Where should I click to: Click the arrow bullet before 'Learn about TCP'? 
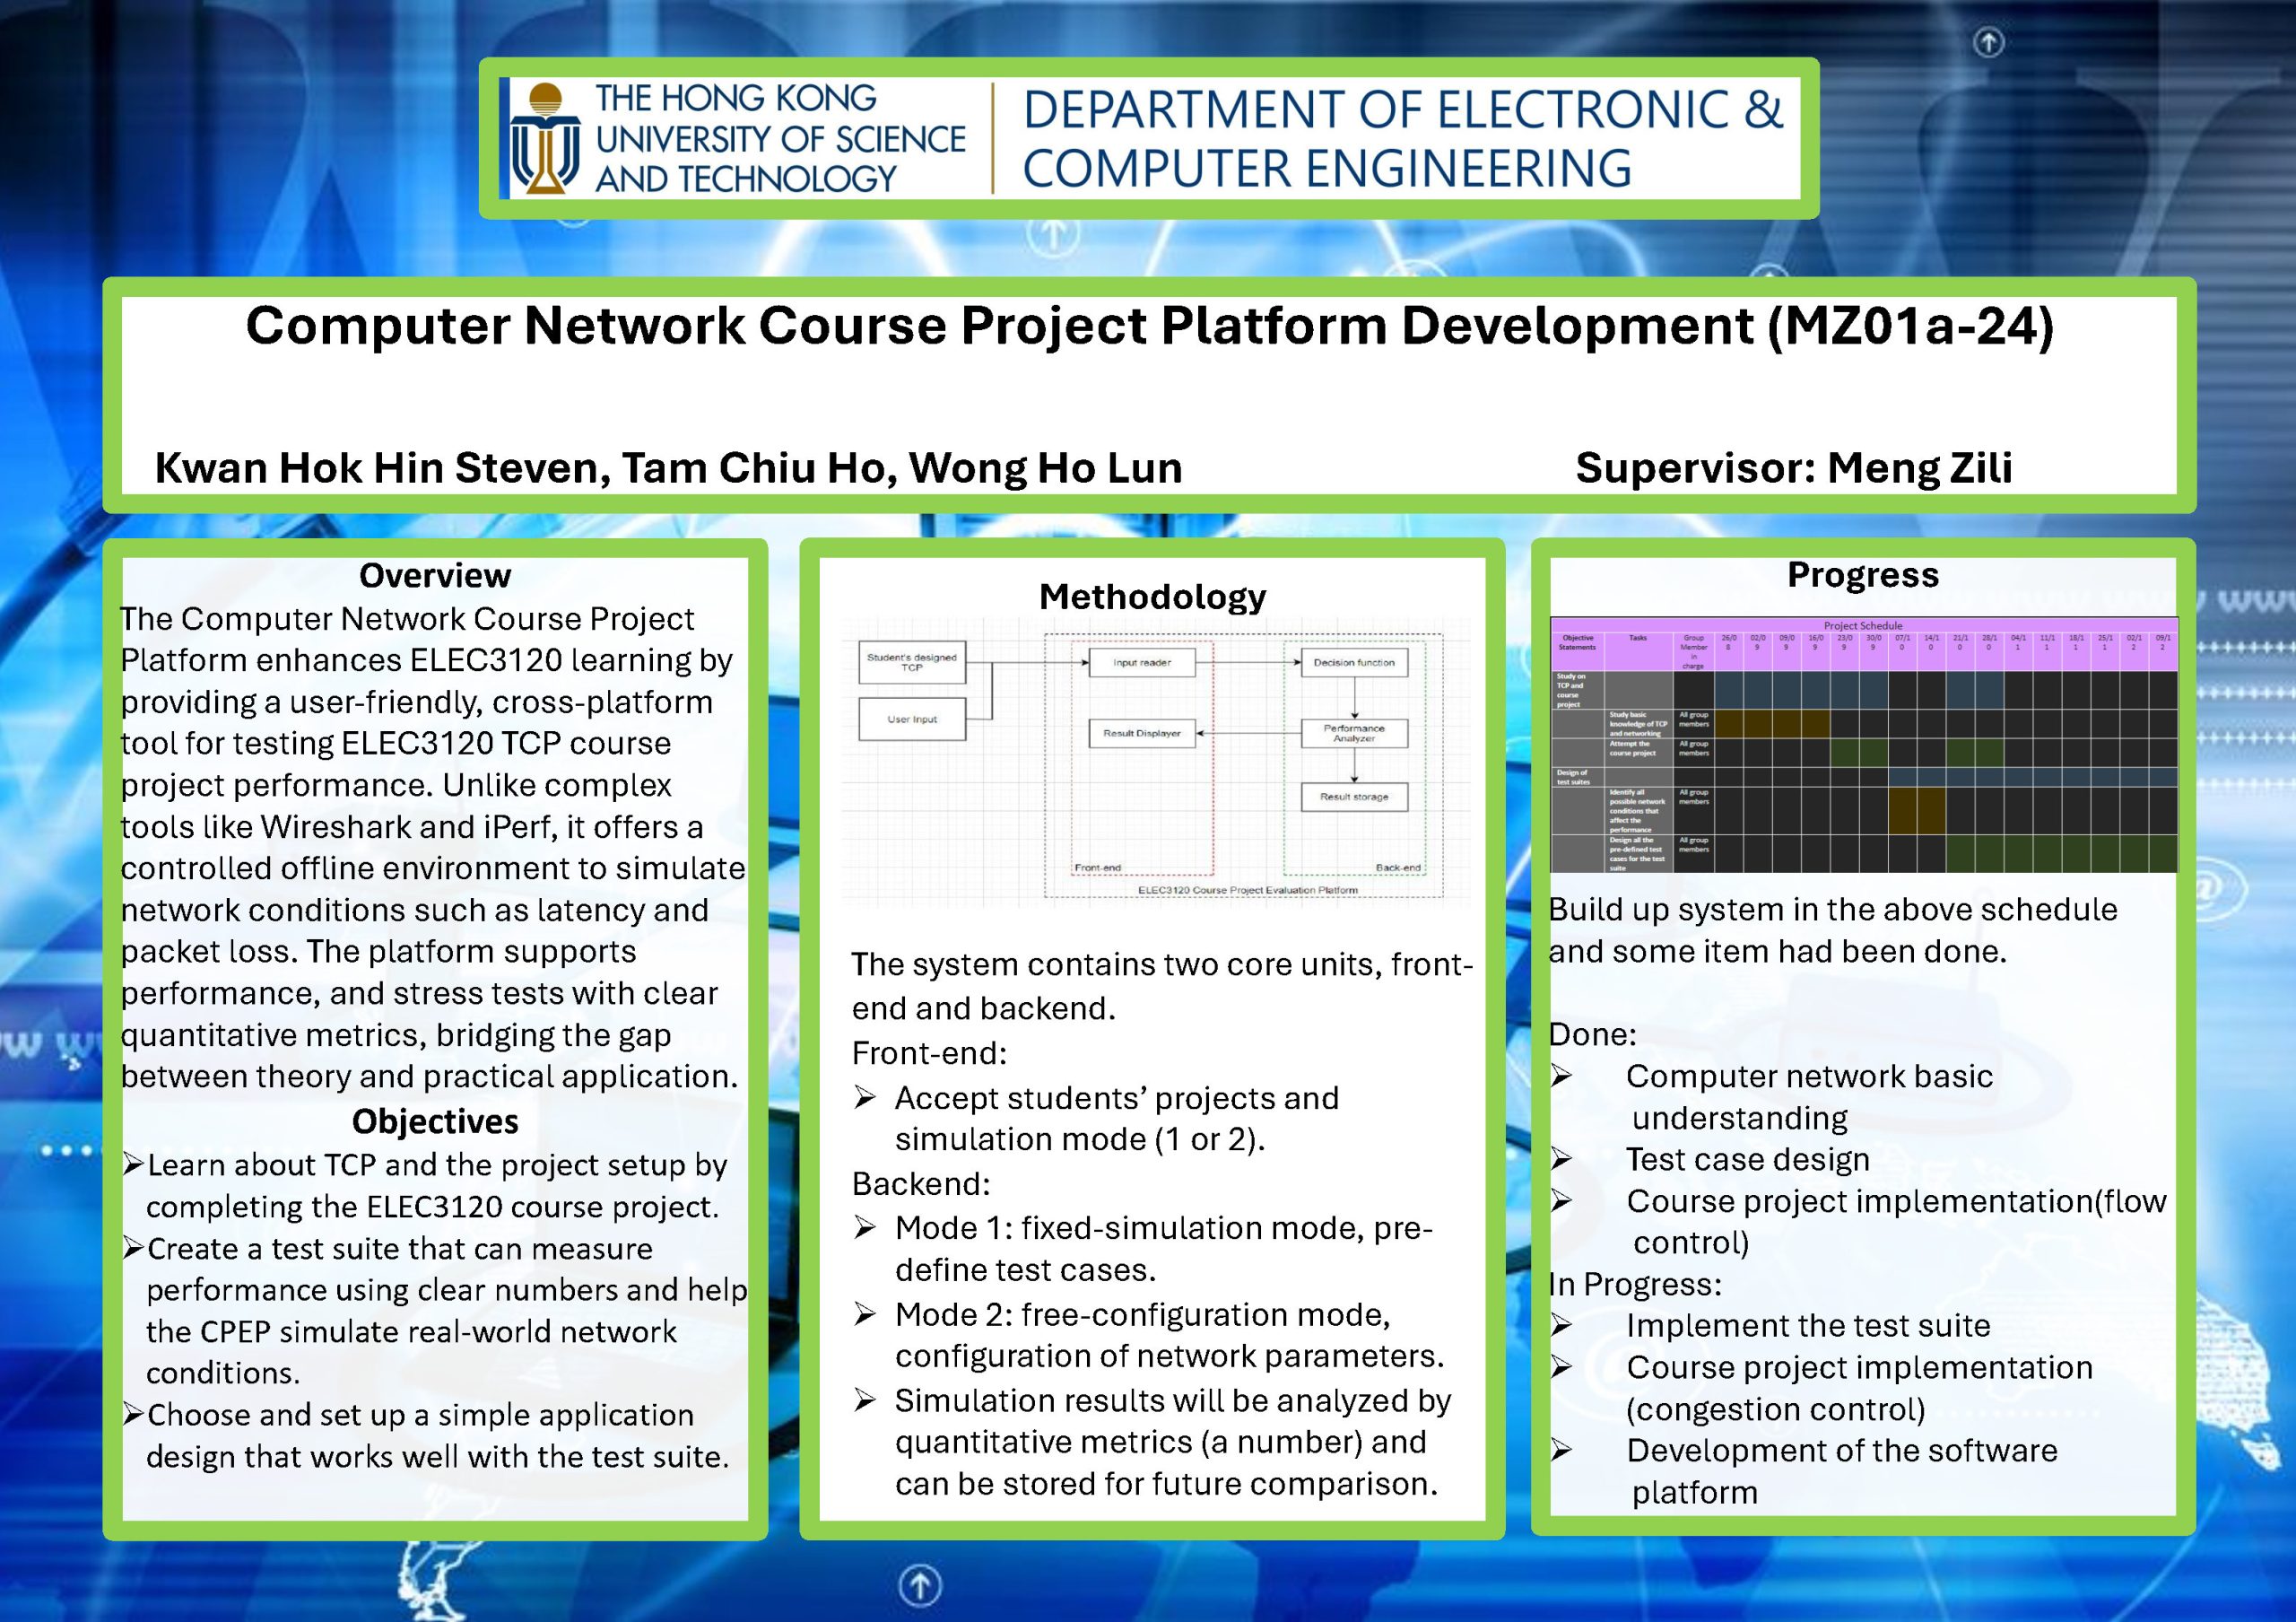coord(133,1164)
